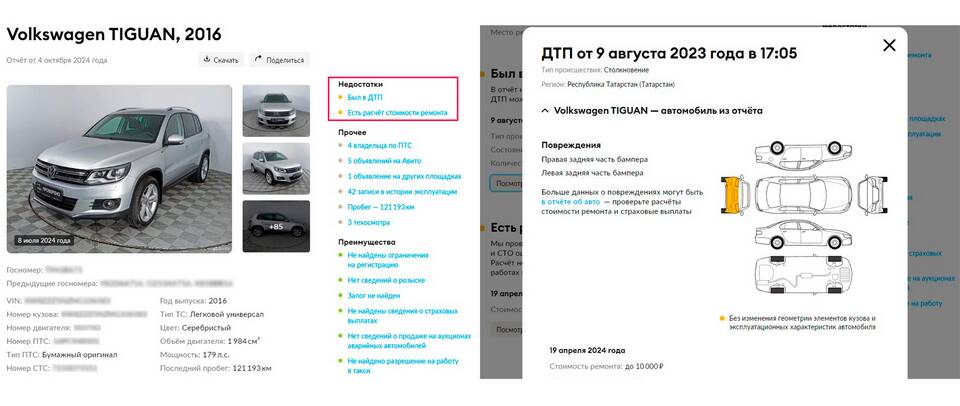Open the Пробег — 121 193 км link
This screenshot has width=960, height=406.
pyautogui.click(x=381, y=207)
